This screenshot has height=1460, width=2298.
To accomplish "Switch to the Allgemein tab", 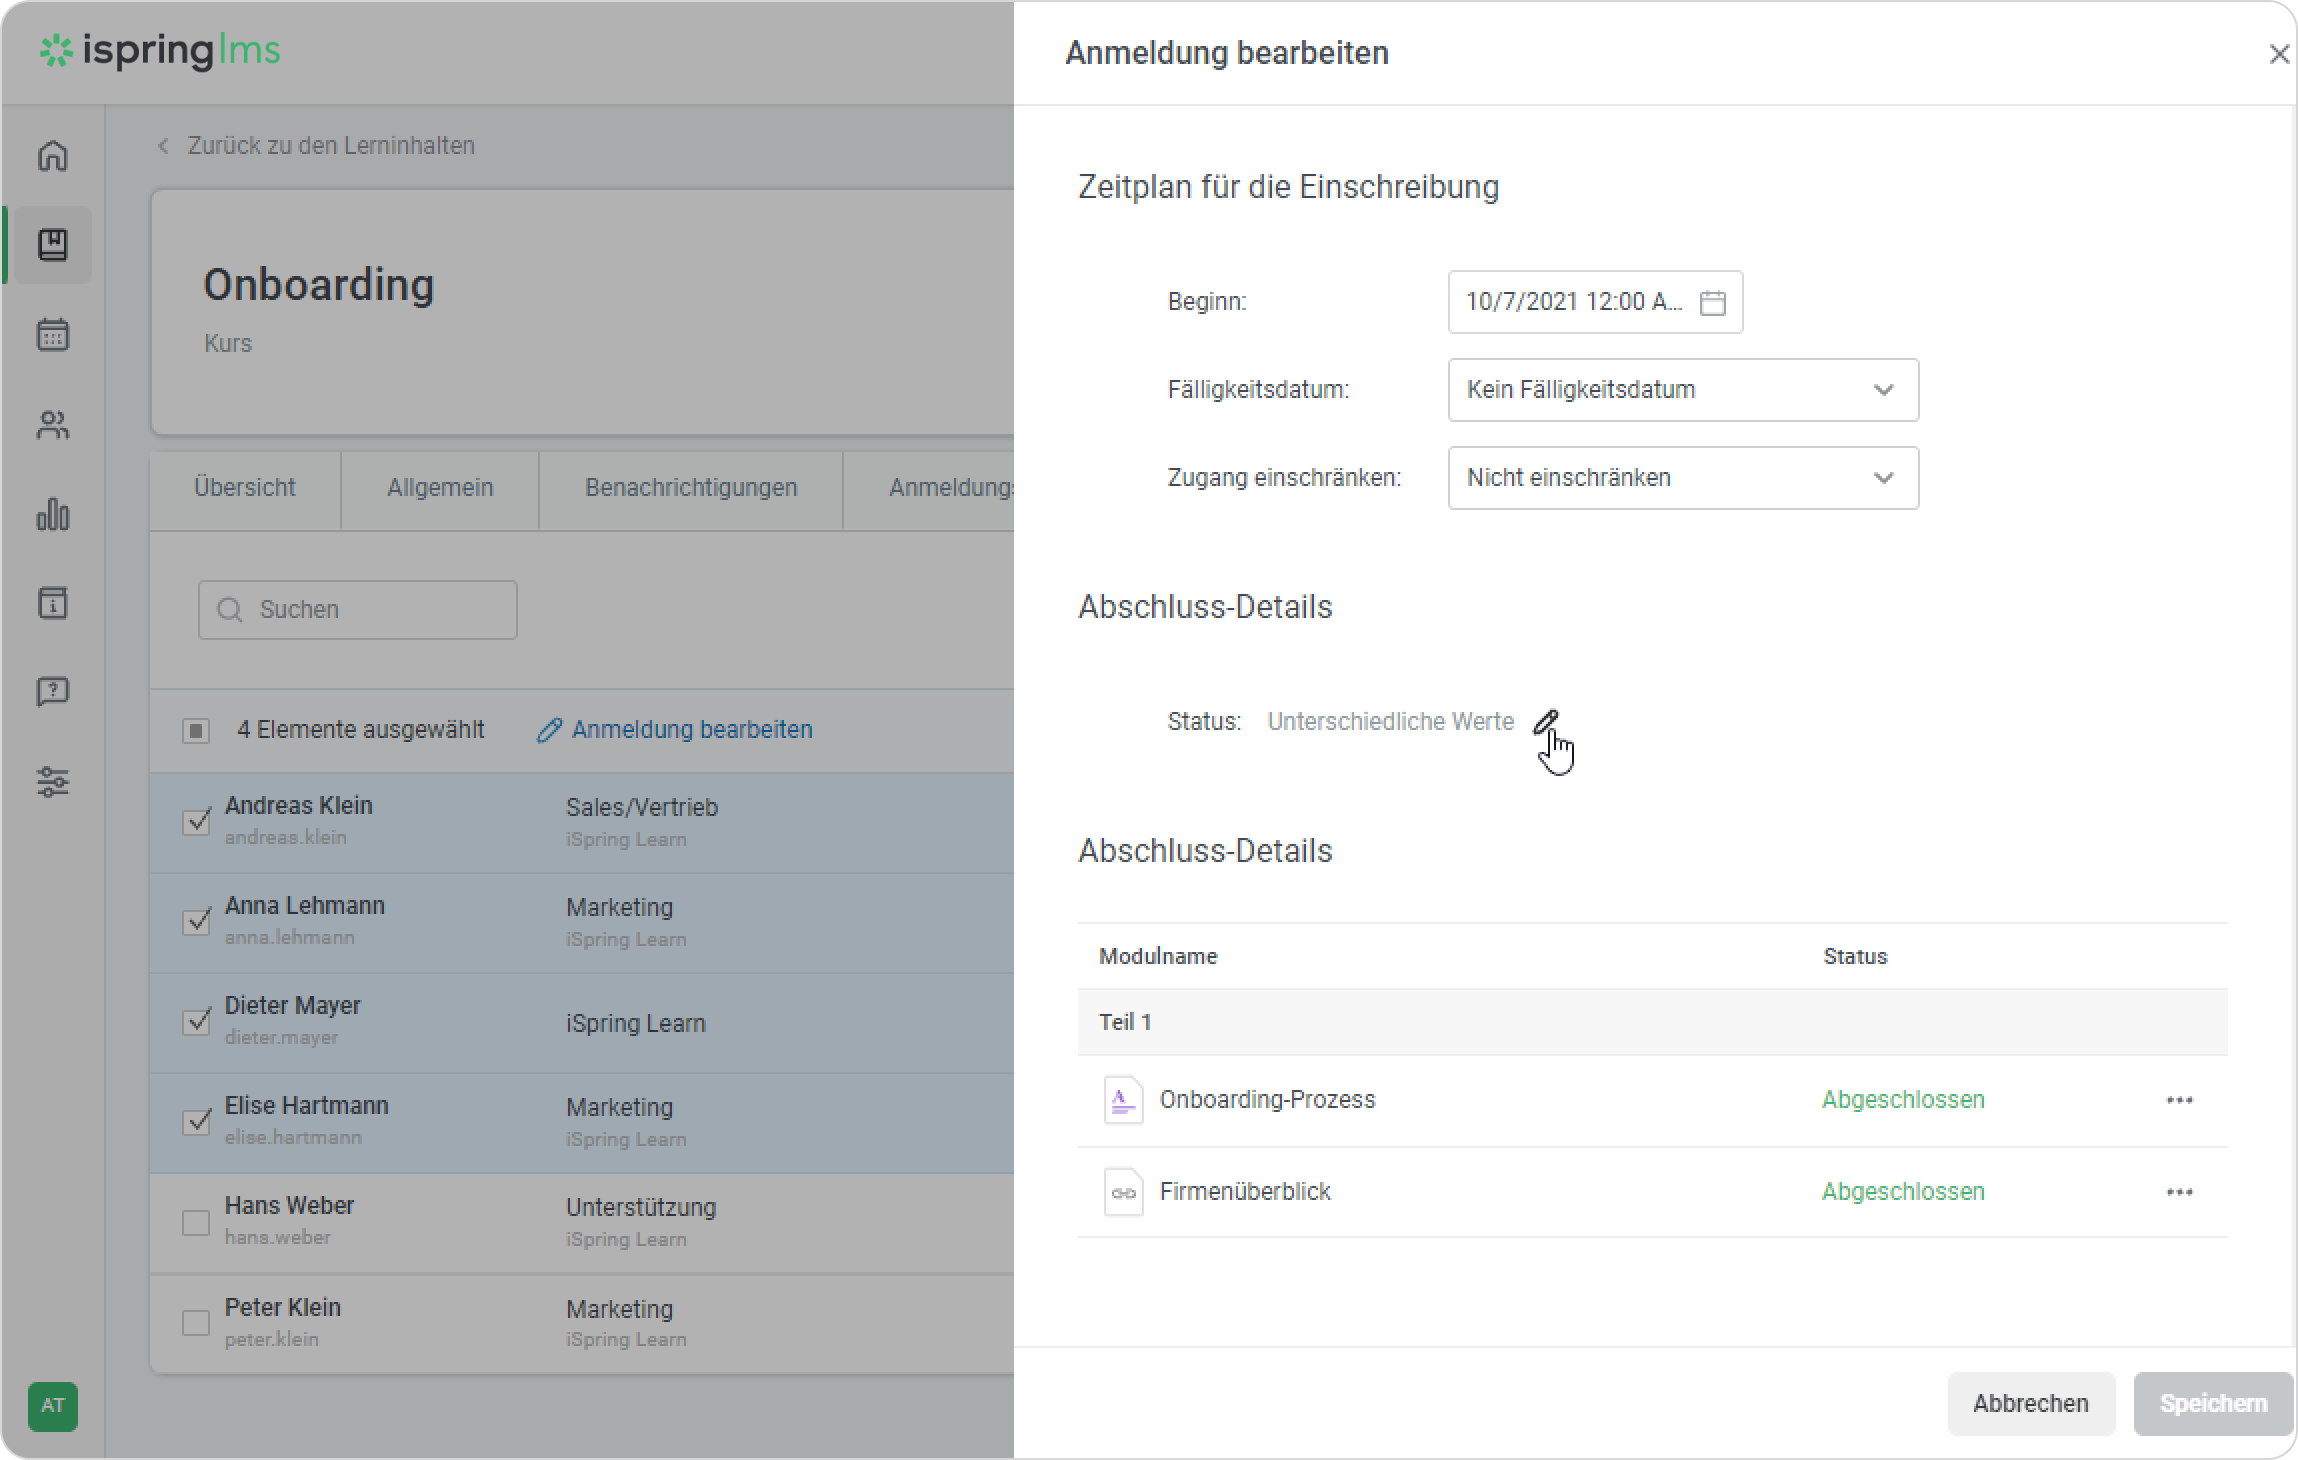I will [x=440, y=488].
